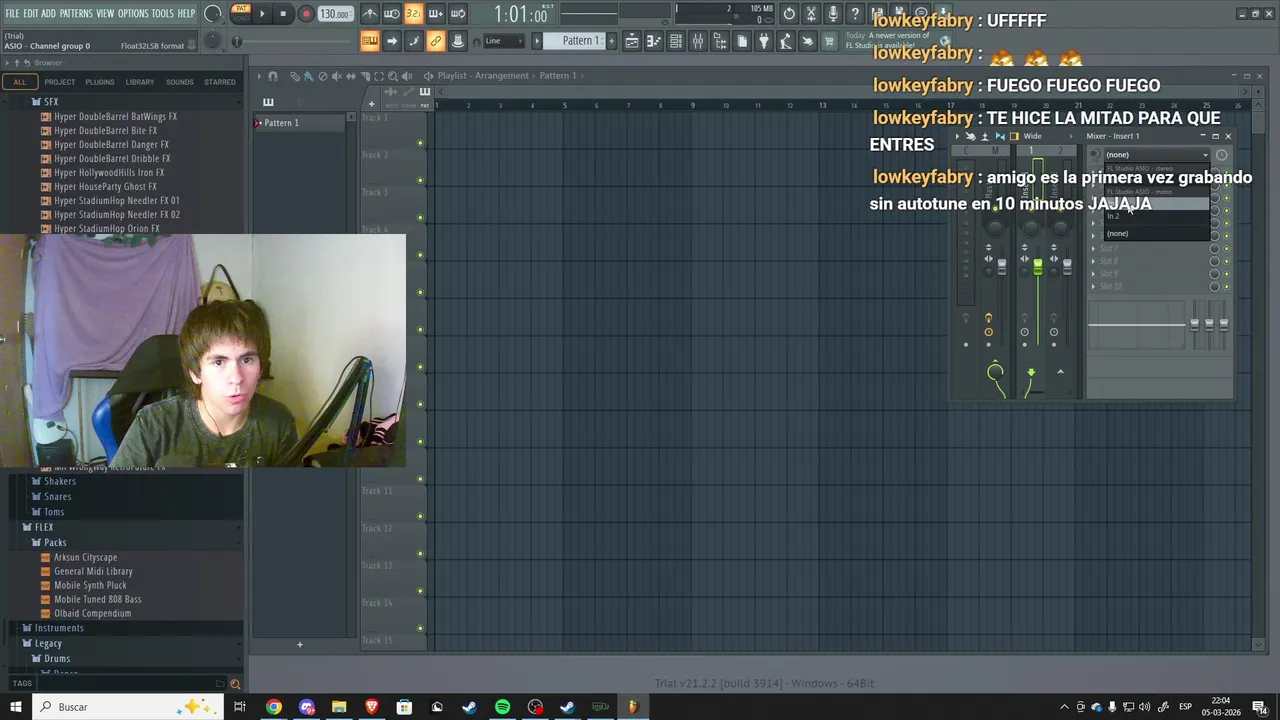The image size is (1280, 720).
Task: Select Mobile Tuned 808 Bass pack
Action: pyautogui.click(x=91, y=599)
